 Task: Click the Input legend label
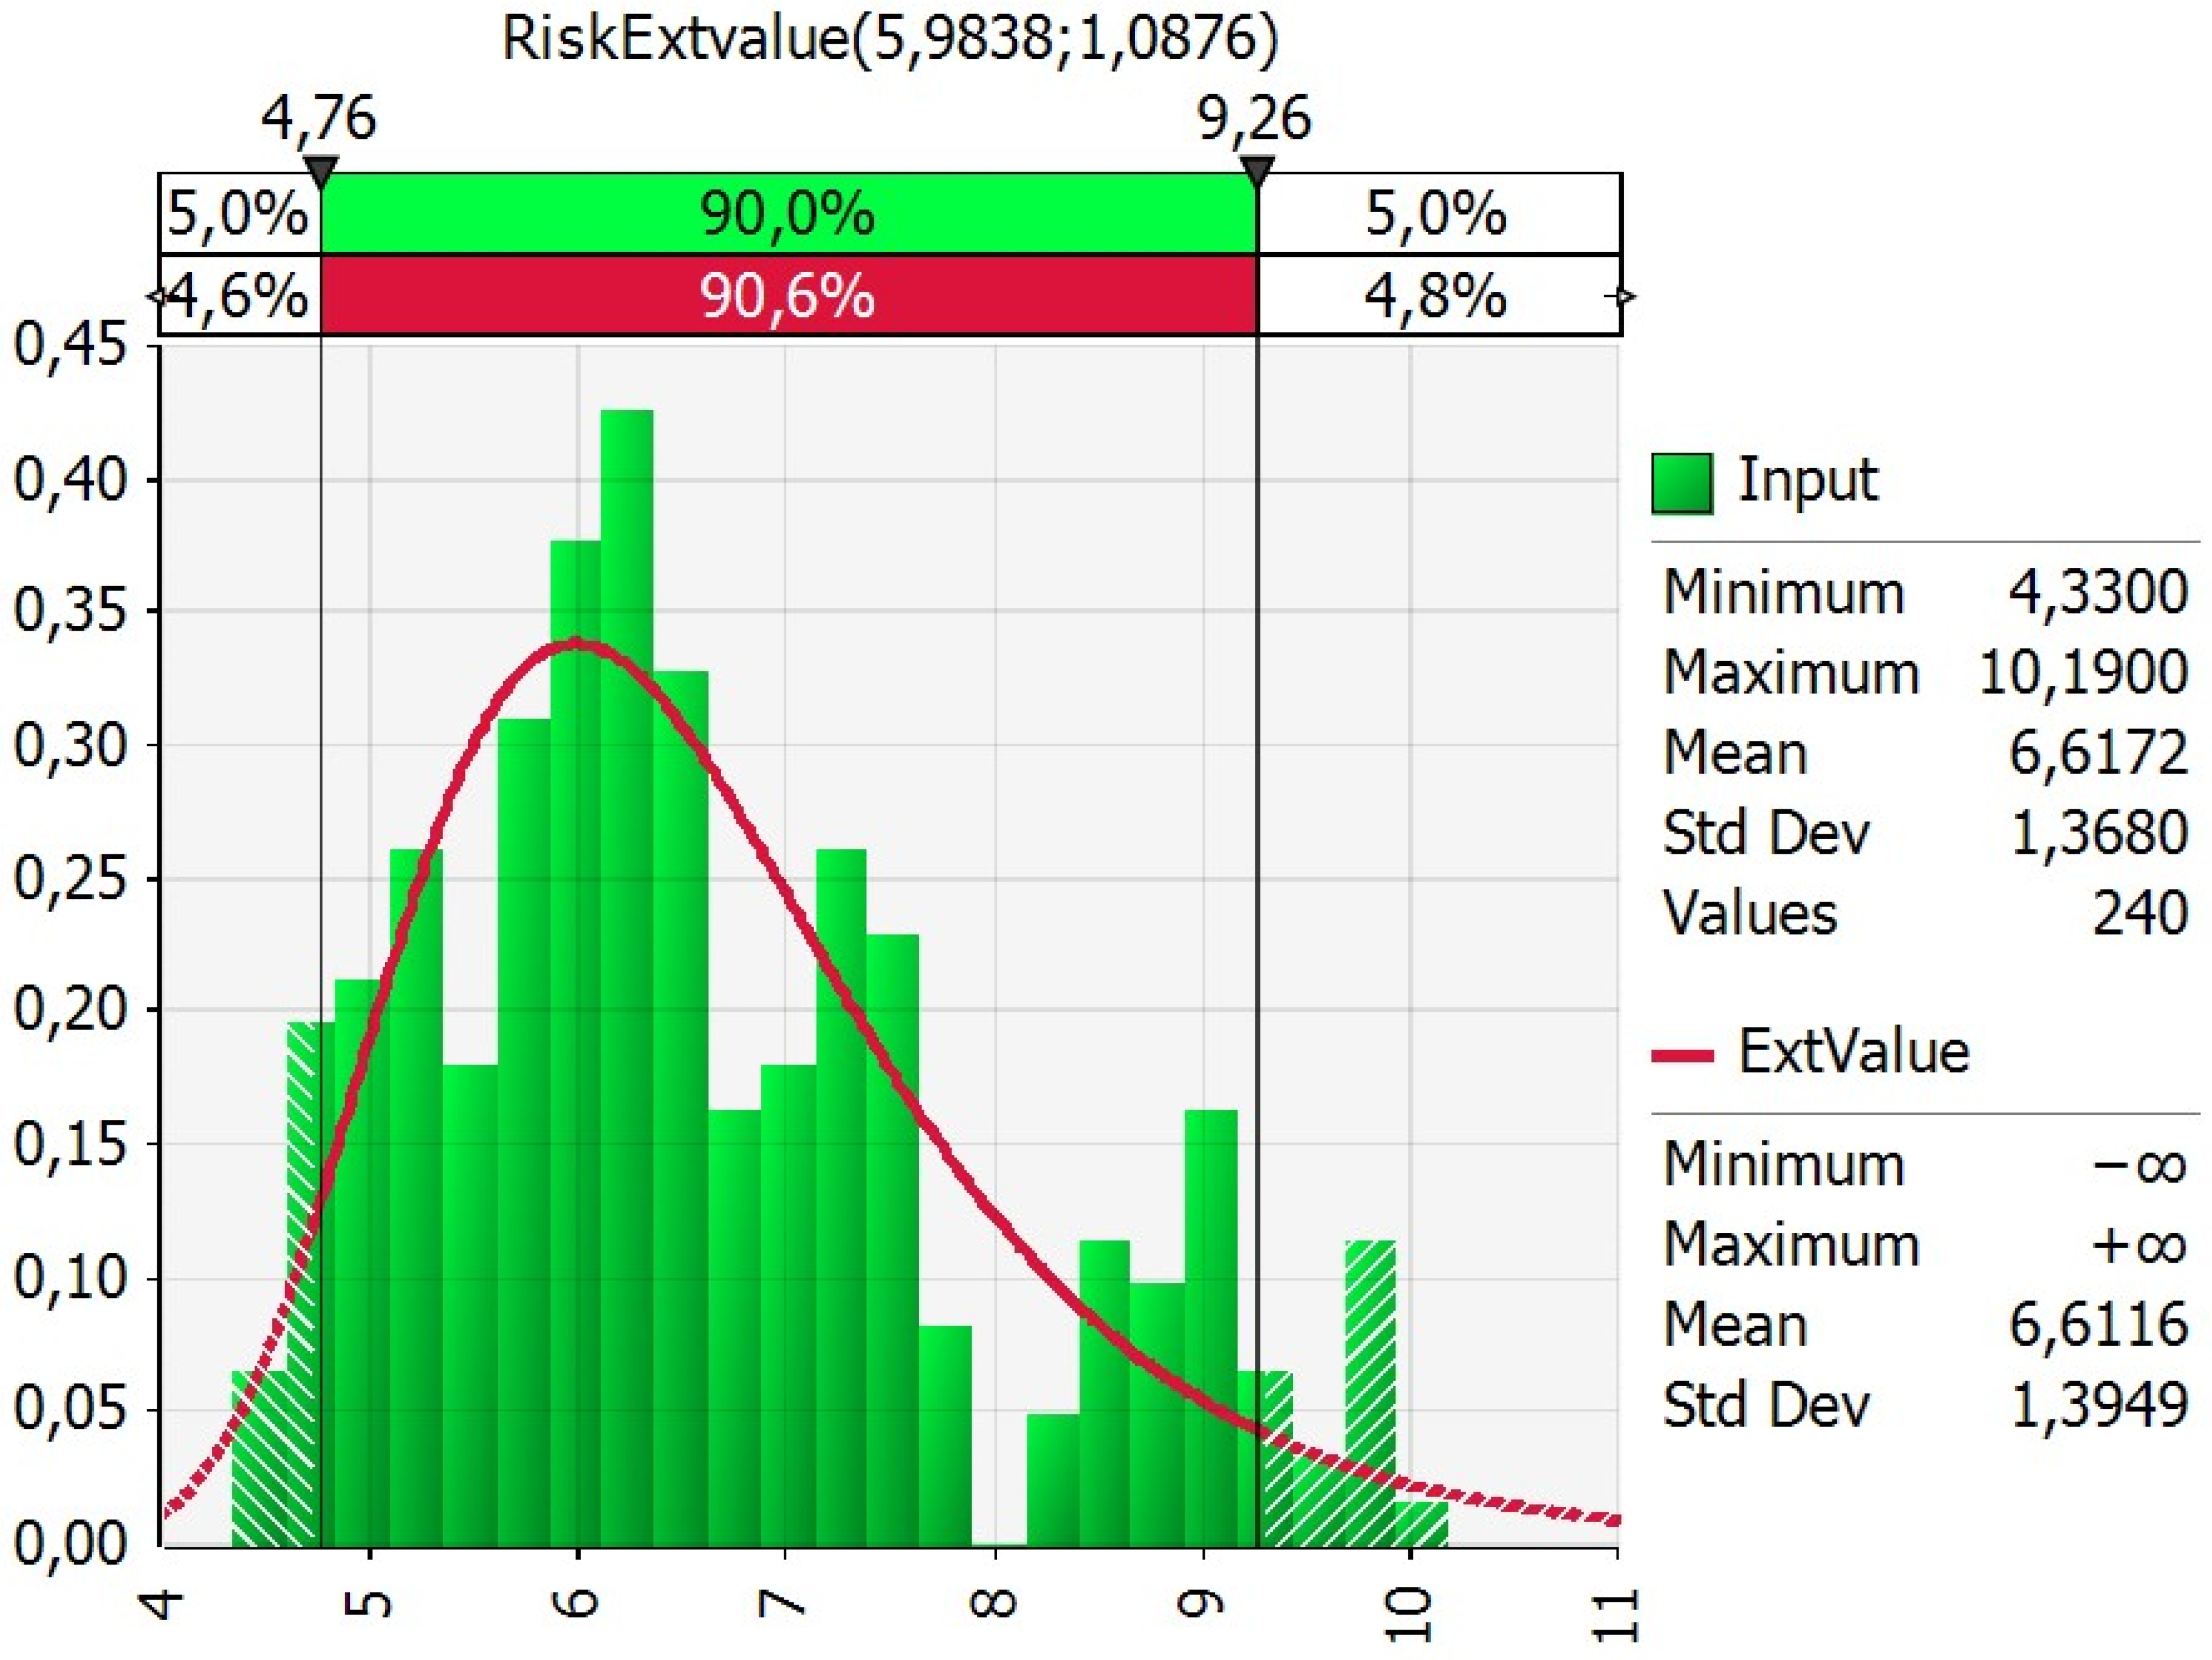(1808, 480)
